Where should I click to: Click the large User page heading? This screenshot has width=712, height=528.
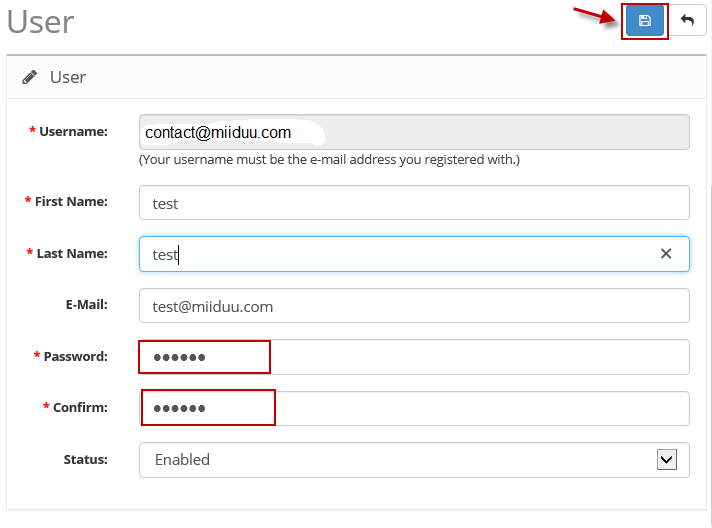[40, 22]
